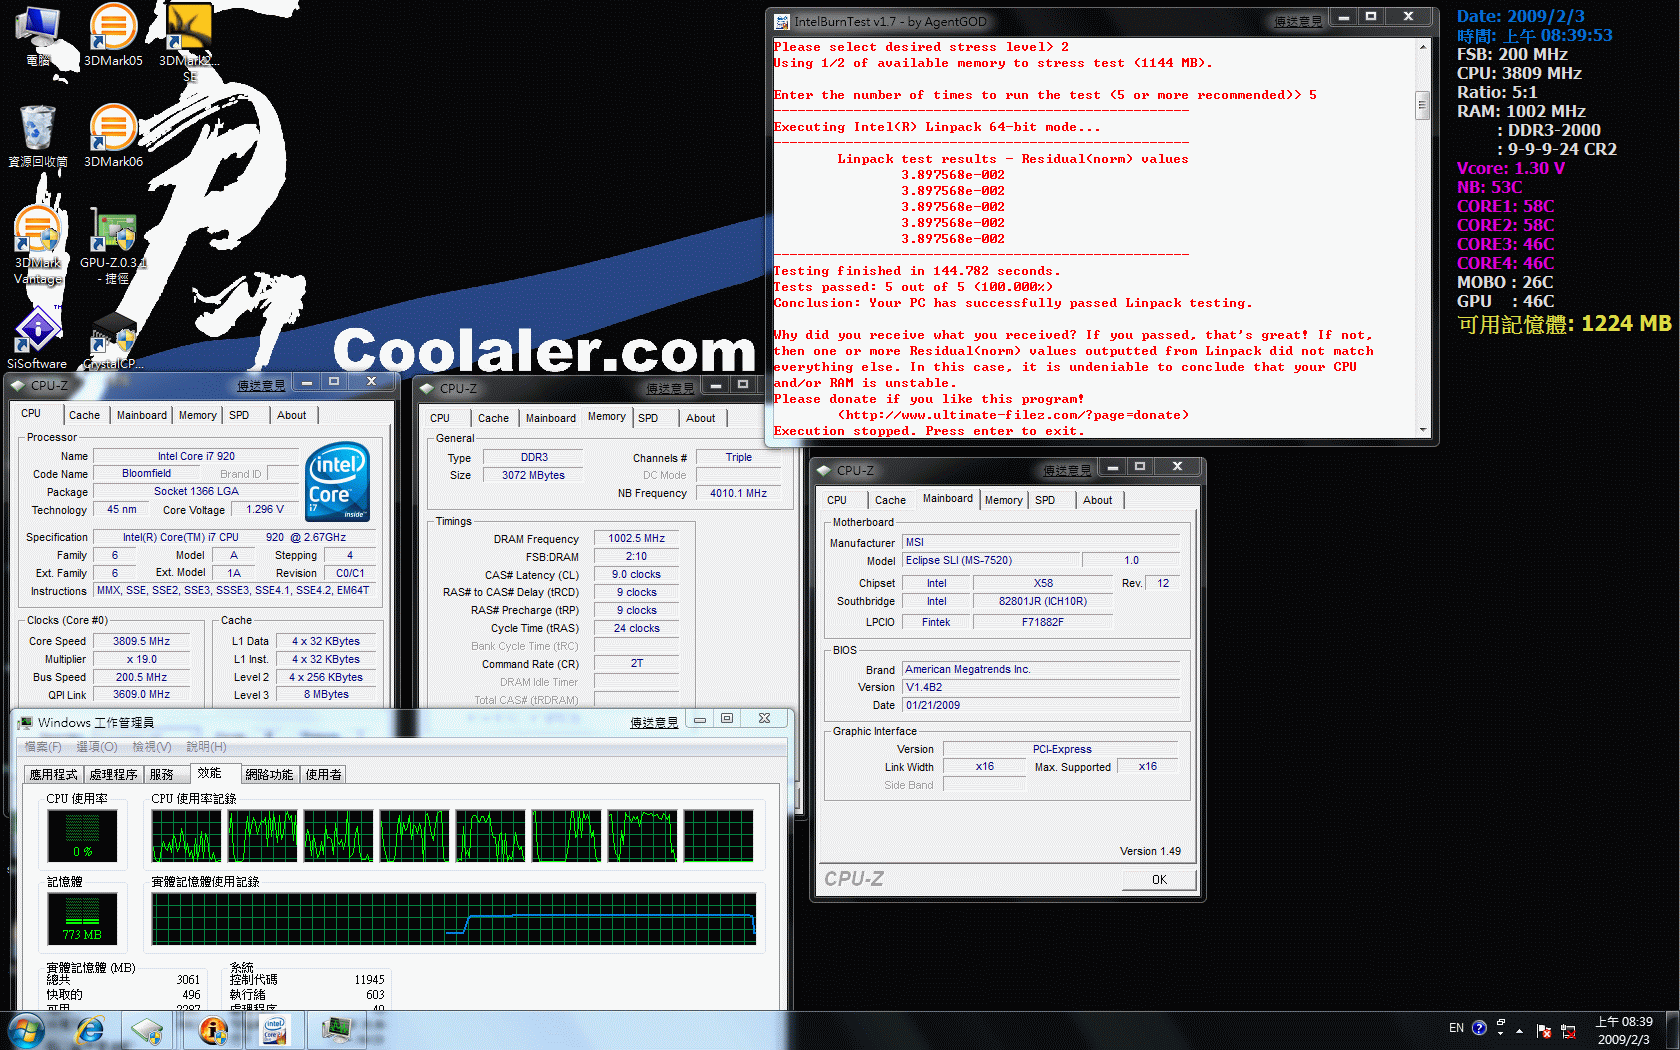Click the Windows Start orb

point(26,1030)
